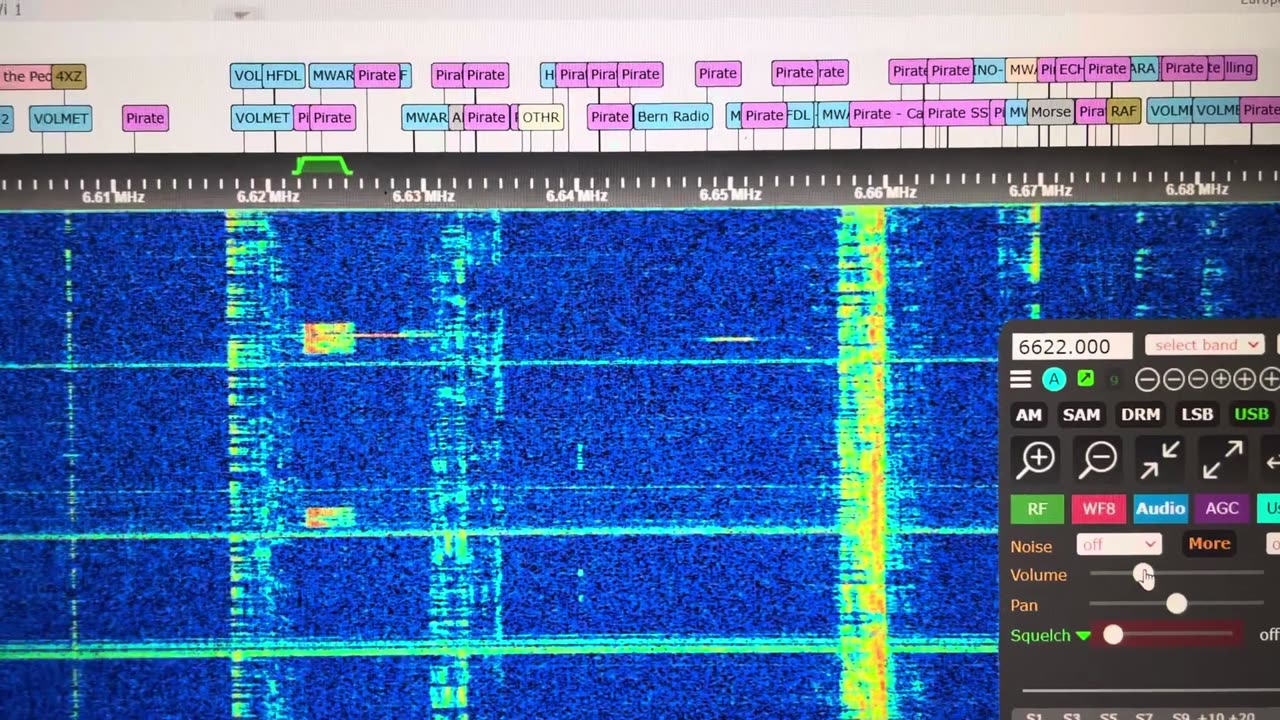The height and width of the screenshot is (720, 1280).
Task: Click the 6.65 MHz scale label
Action: 731,194
